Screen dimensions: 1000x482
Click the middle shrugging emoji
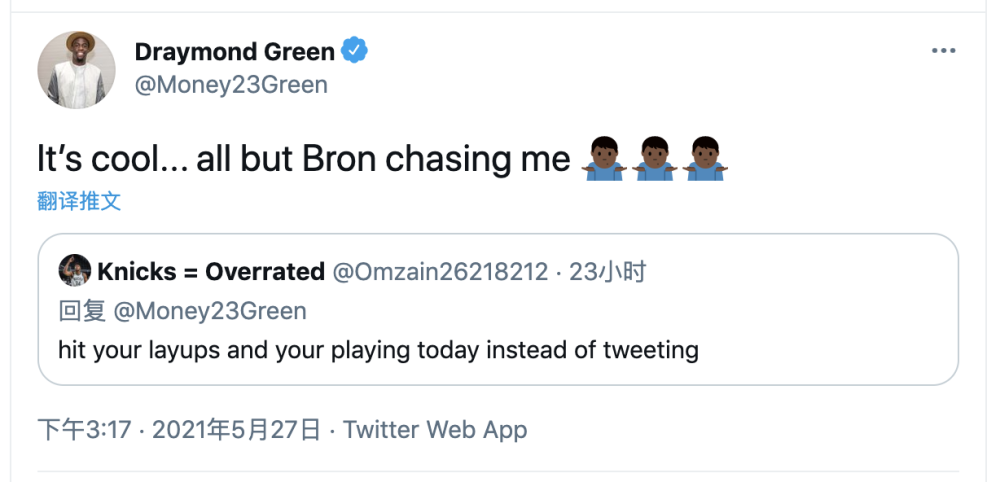pos(654,159)
